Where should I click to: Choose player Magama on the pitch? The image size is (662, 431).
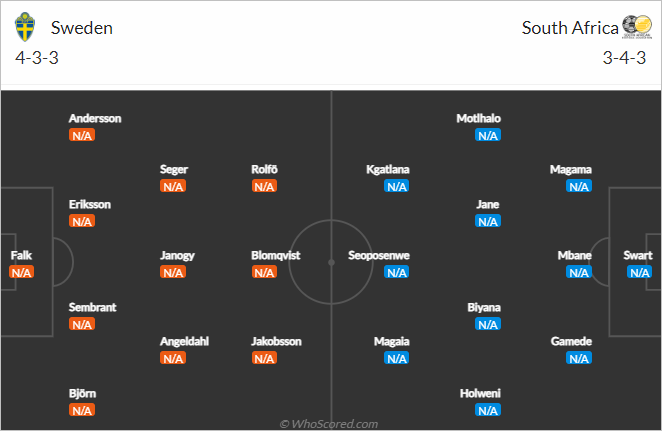[x=571, y=169]
